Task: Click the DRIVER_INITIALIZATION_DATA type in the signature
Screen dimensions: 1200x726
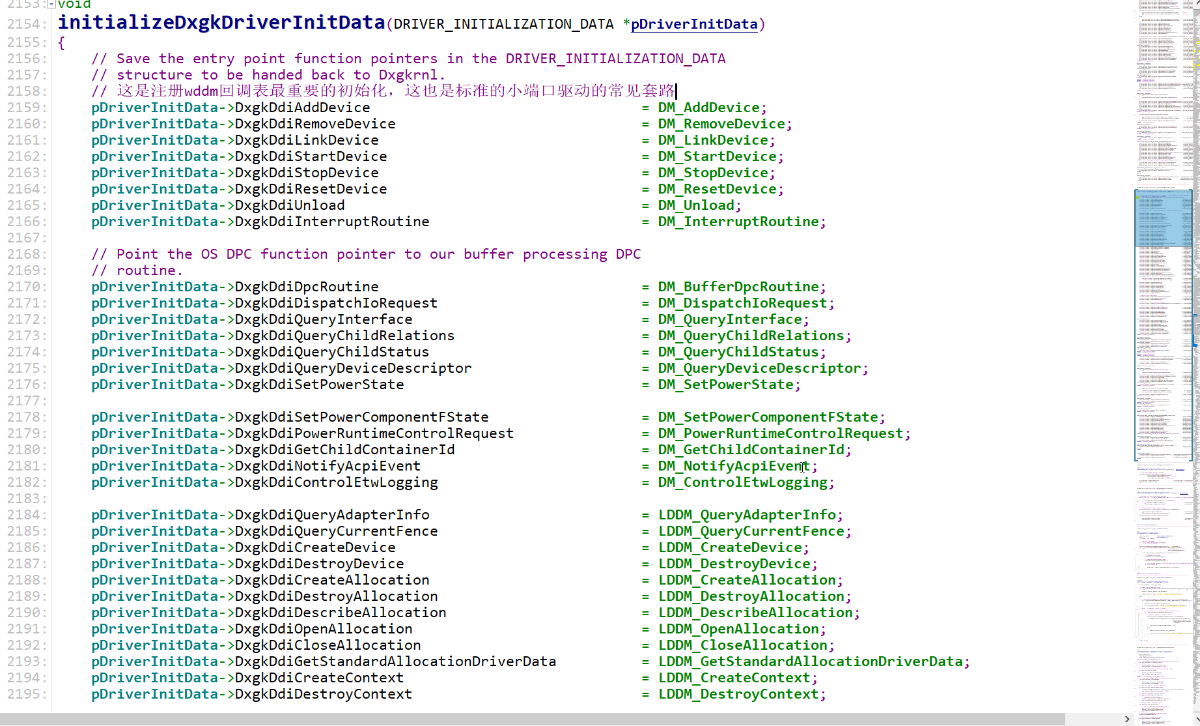Action: (505, 24)
